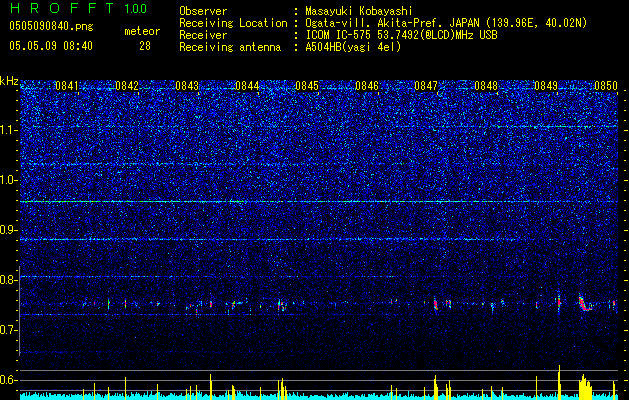The image size is (629, 400).
Task: Click the 0848 time marker
Action: (486, 86)
